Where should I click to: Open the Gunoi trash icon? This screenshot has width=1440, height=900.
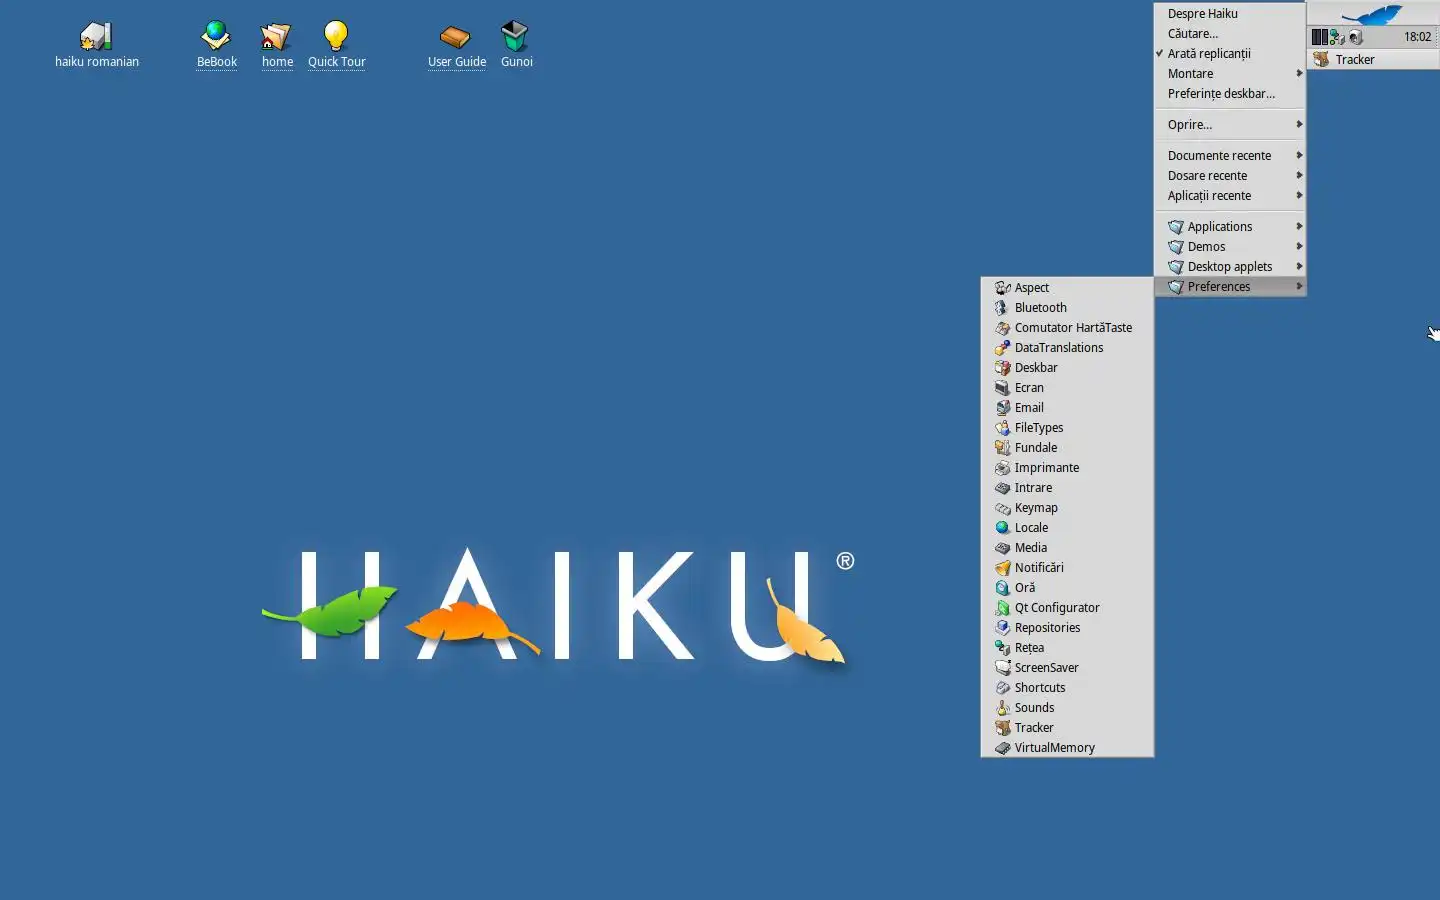pyautogui.click(x=515, y=36)
